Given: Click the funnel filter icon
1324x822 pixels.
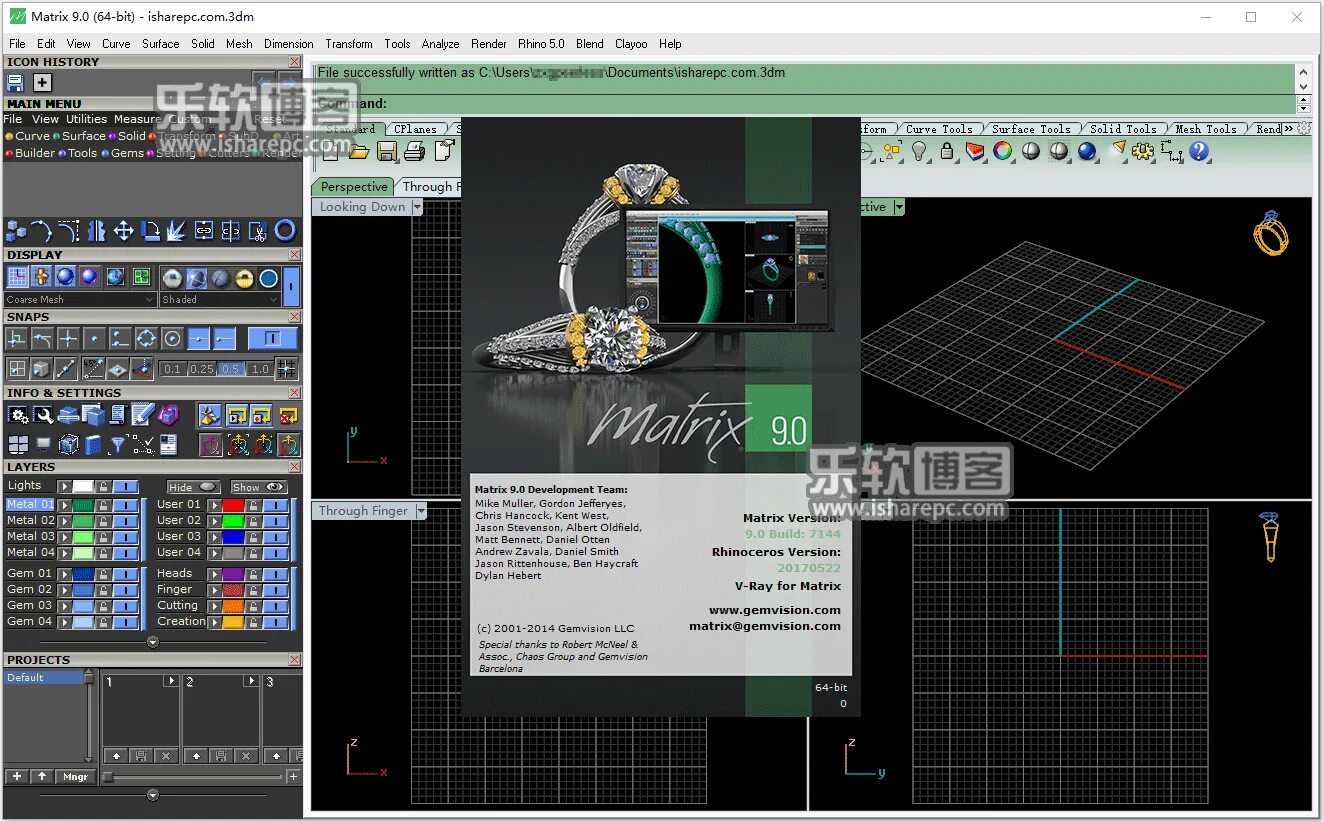Looking at the screenshot, I should click(118, 444).
